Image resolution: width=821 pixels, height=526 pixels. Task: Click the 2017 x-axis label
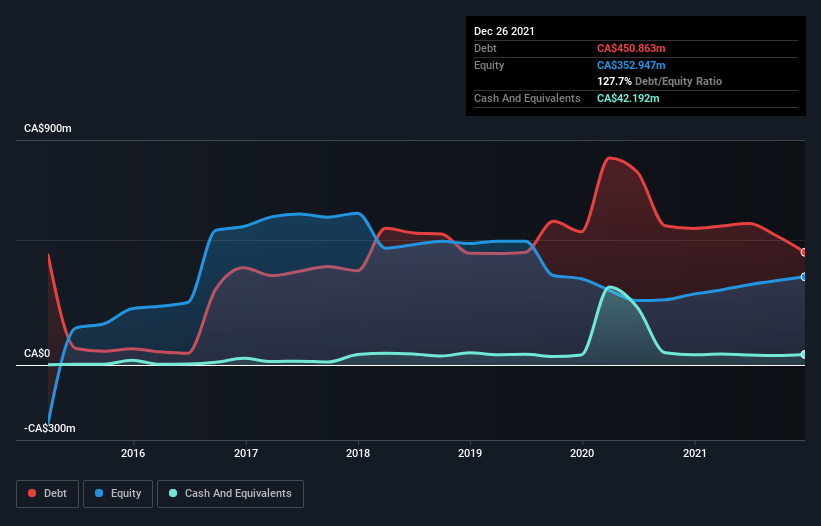pyautogui.click(x=246, y=453)
